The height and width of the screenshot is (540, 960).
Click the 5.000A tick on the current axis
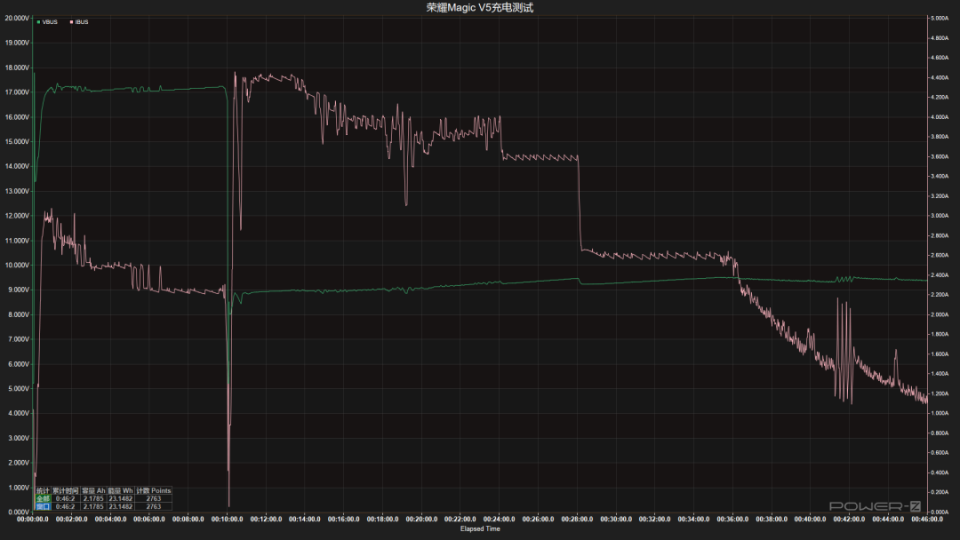click(939, 18)
